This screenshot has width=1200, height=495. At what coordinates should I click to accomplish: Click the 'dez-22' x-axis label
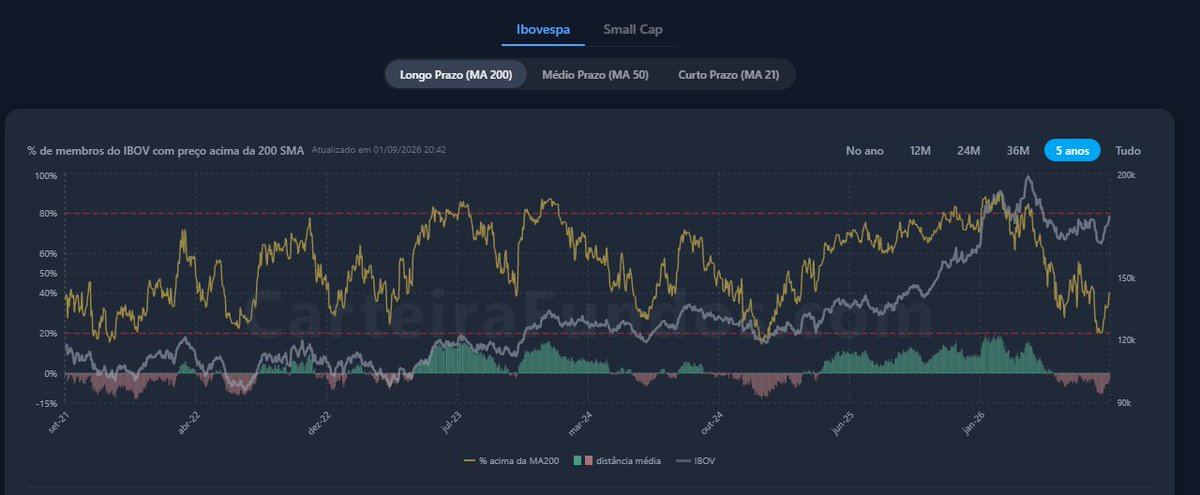tap(321, 423)
